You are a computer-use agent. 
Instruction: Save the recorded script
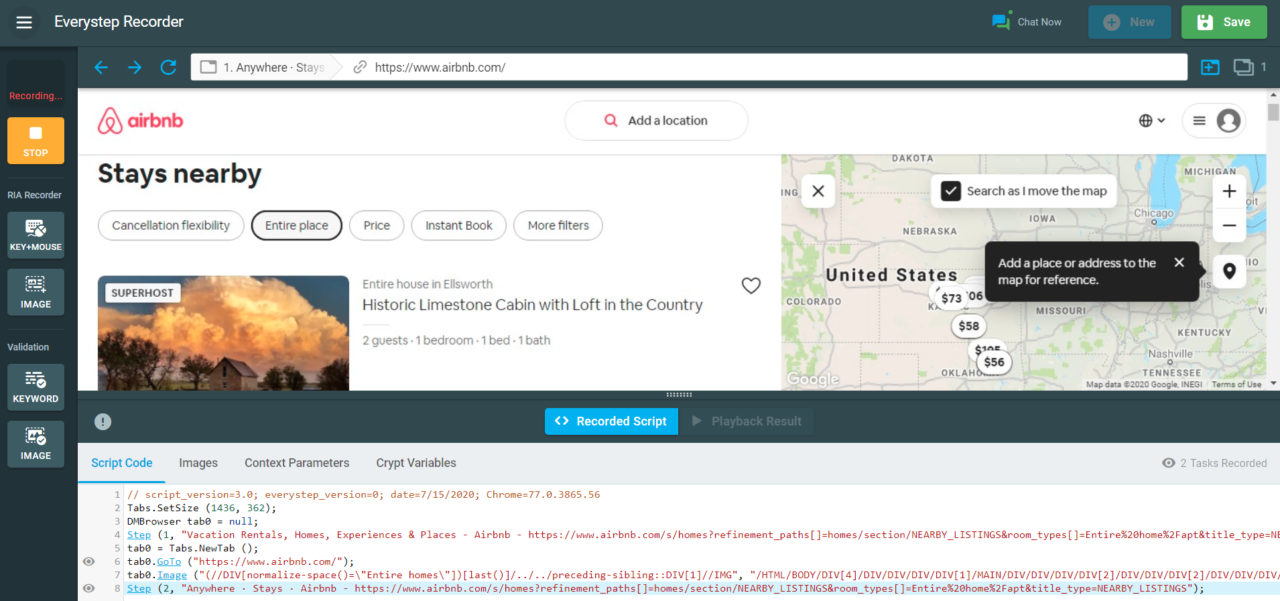1224,21
